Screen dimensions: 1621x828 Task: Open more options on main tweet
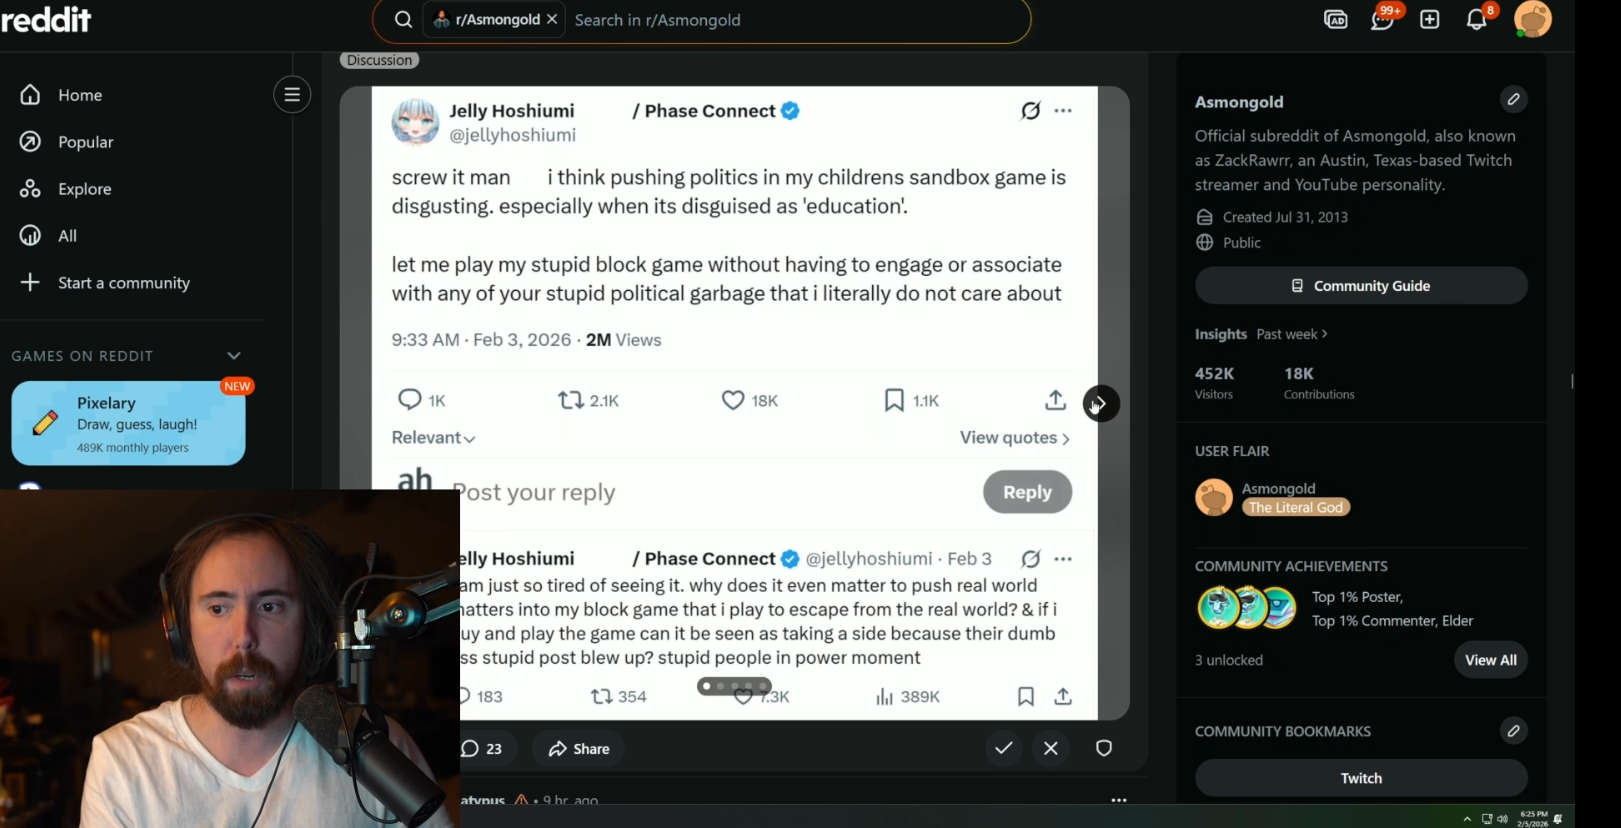(x=1063, y=111)
